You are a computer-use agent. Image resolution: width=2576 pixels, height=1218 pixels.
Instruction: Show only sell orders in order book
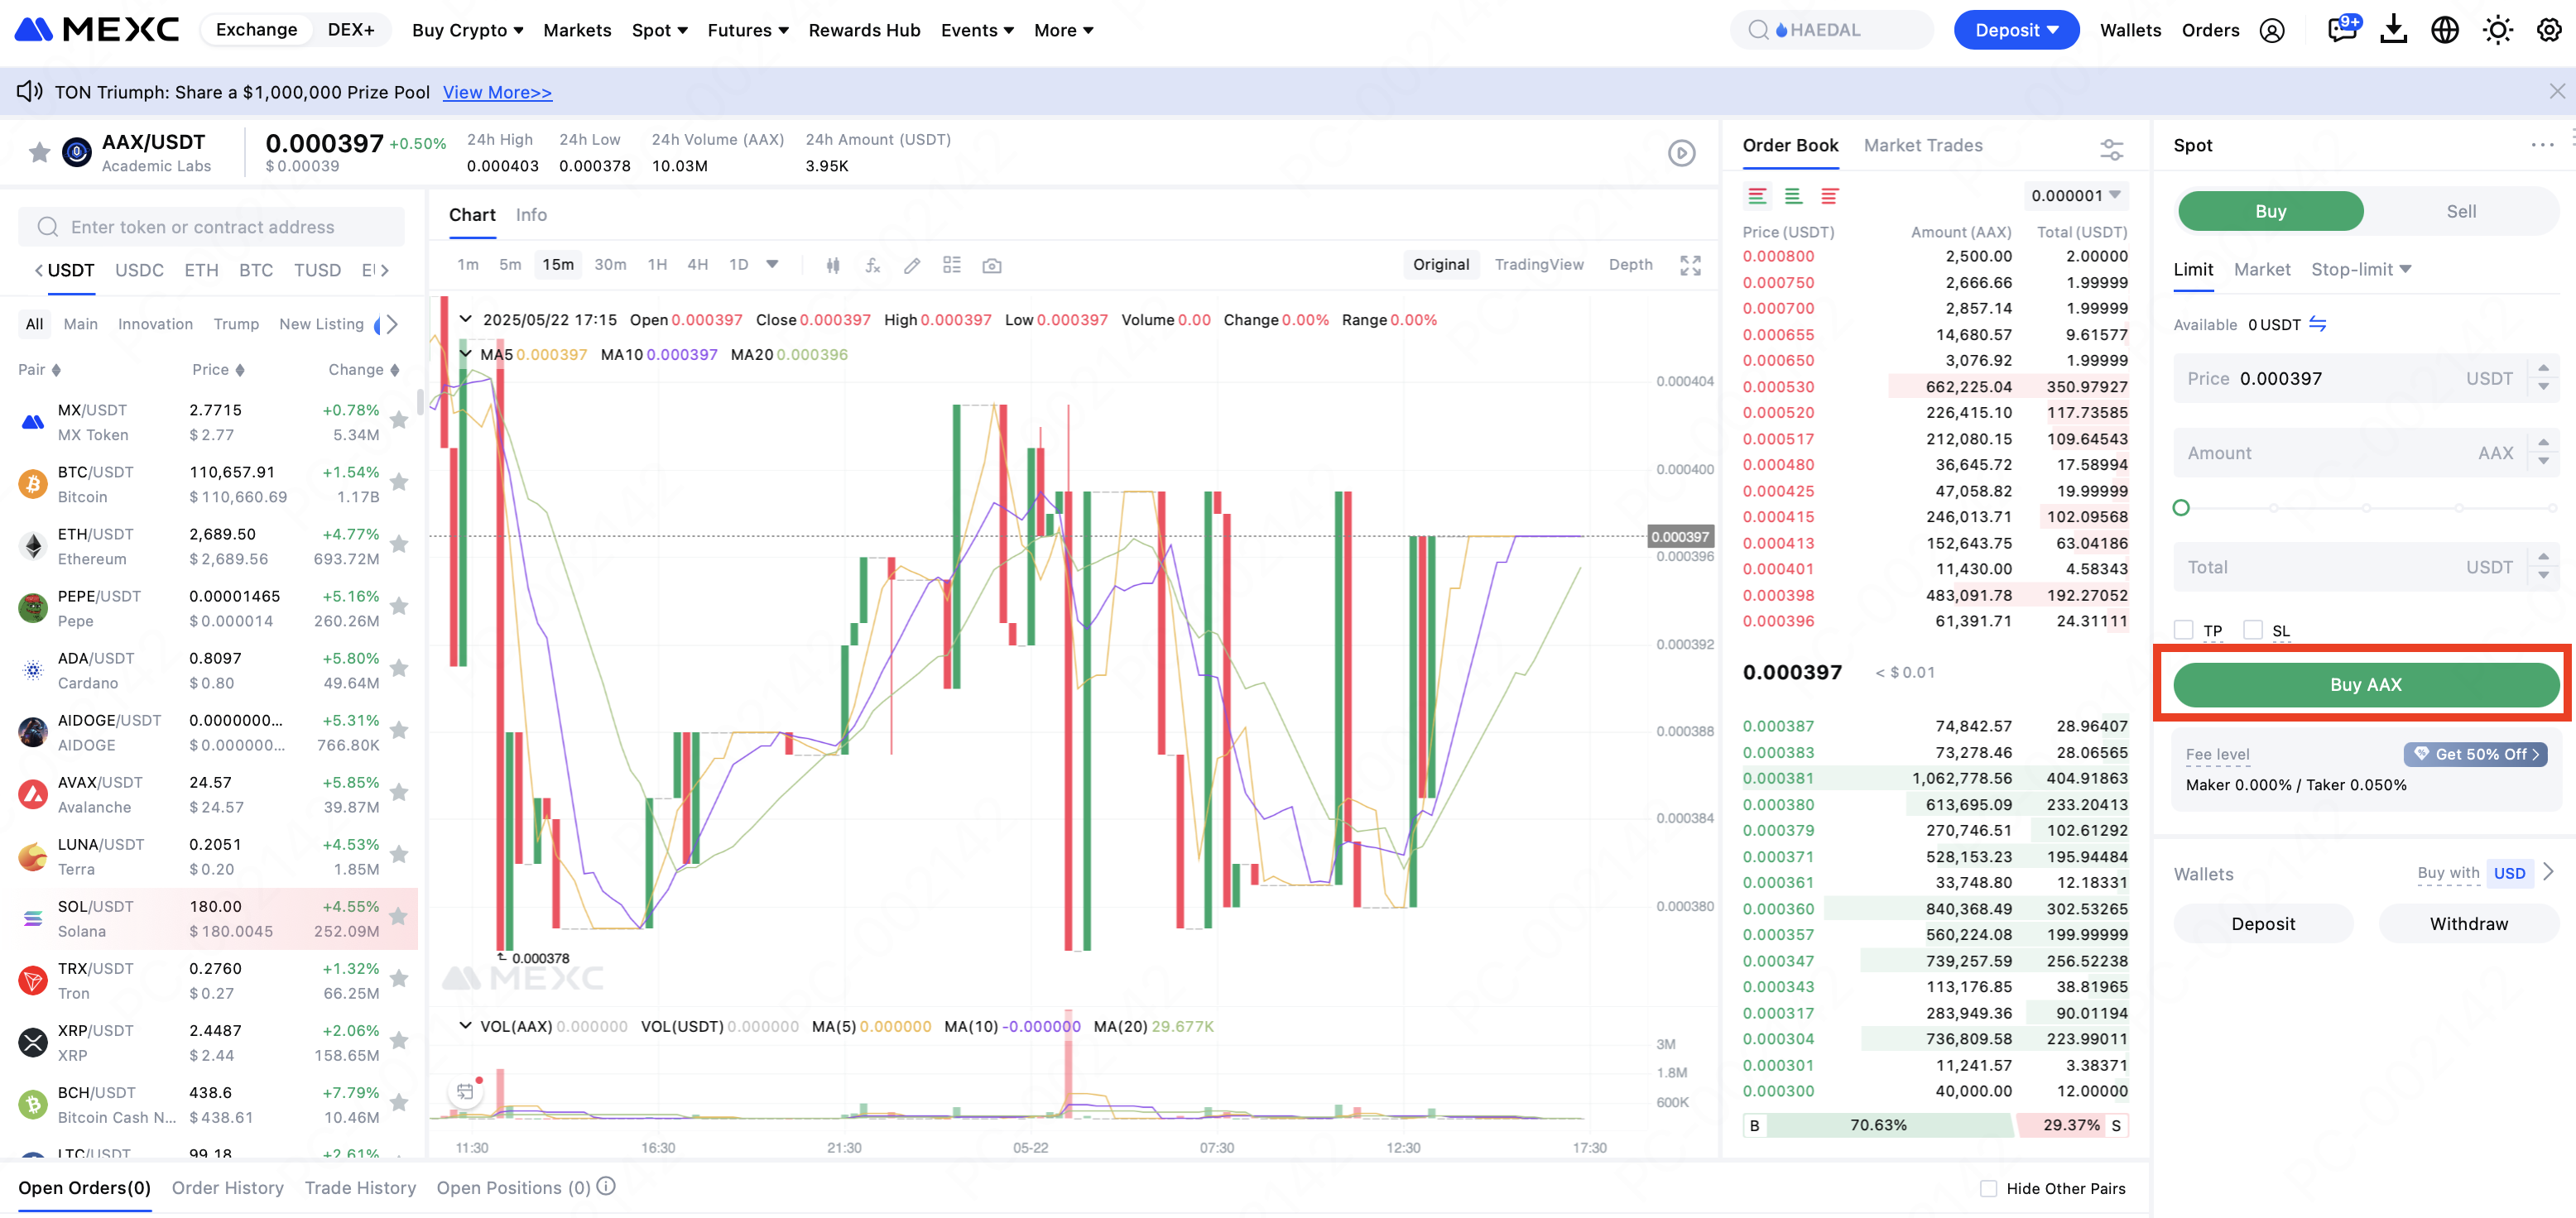tap(1829, 196)
